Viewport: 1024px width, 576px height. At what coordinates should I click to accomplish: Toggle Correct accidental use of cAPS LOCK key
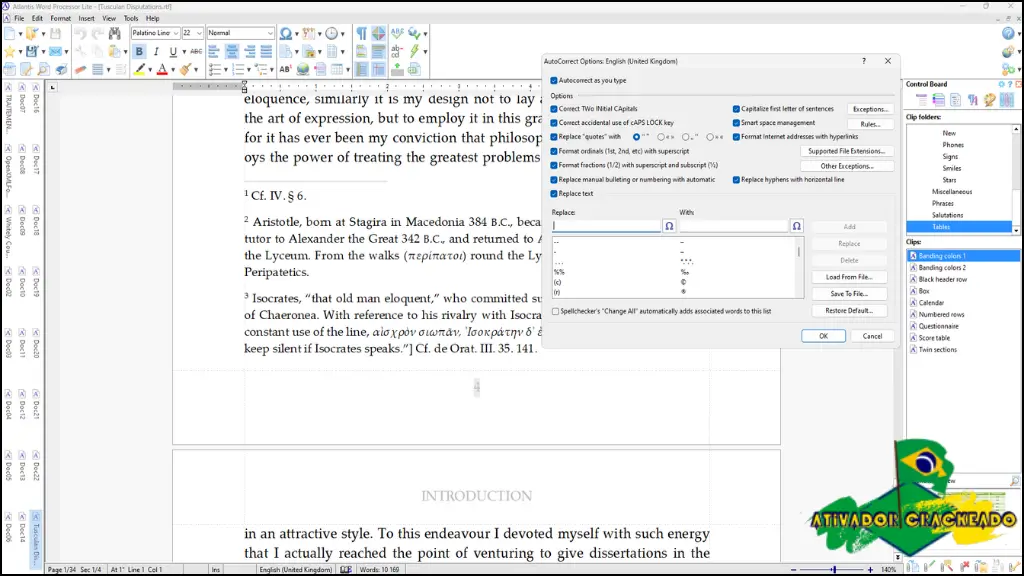tap(554, 123)
